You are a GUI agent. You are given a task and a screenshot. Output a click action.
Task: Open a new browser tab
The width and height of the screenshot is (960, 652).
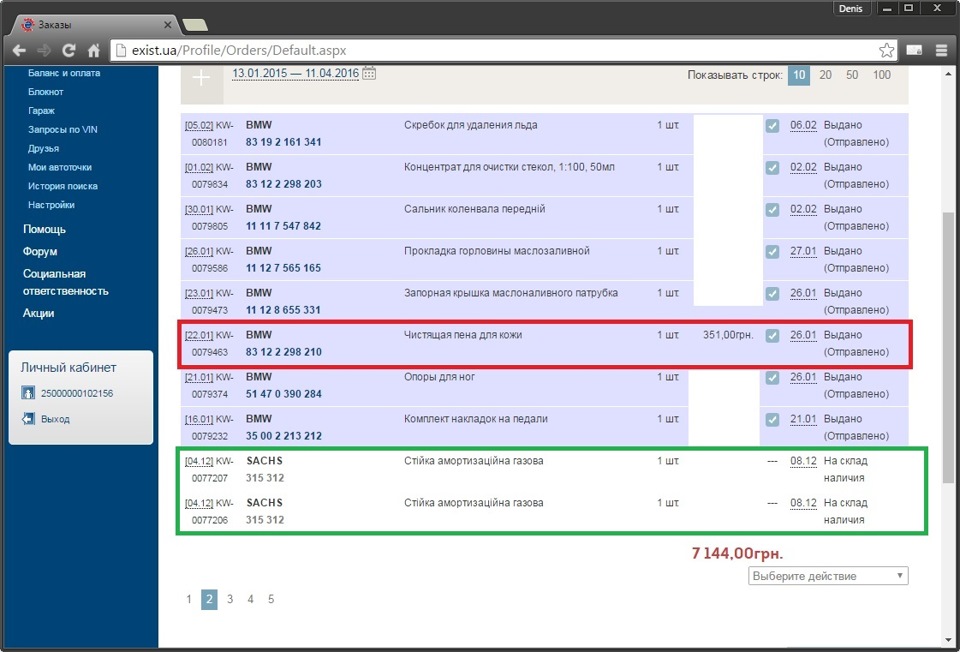coord(195,25)
